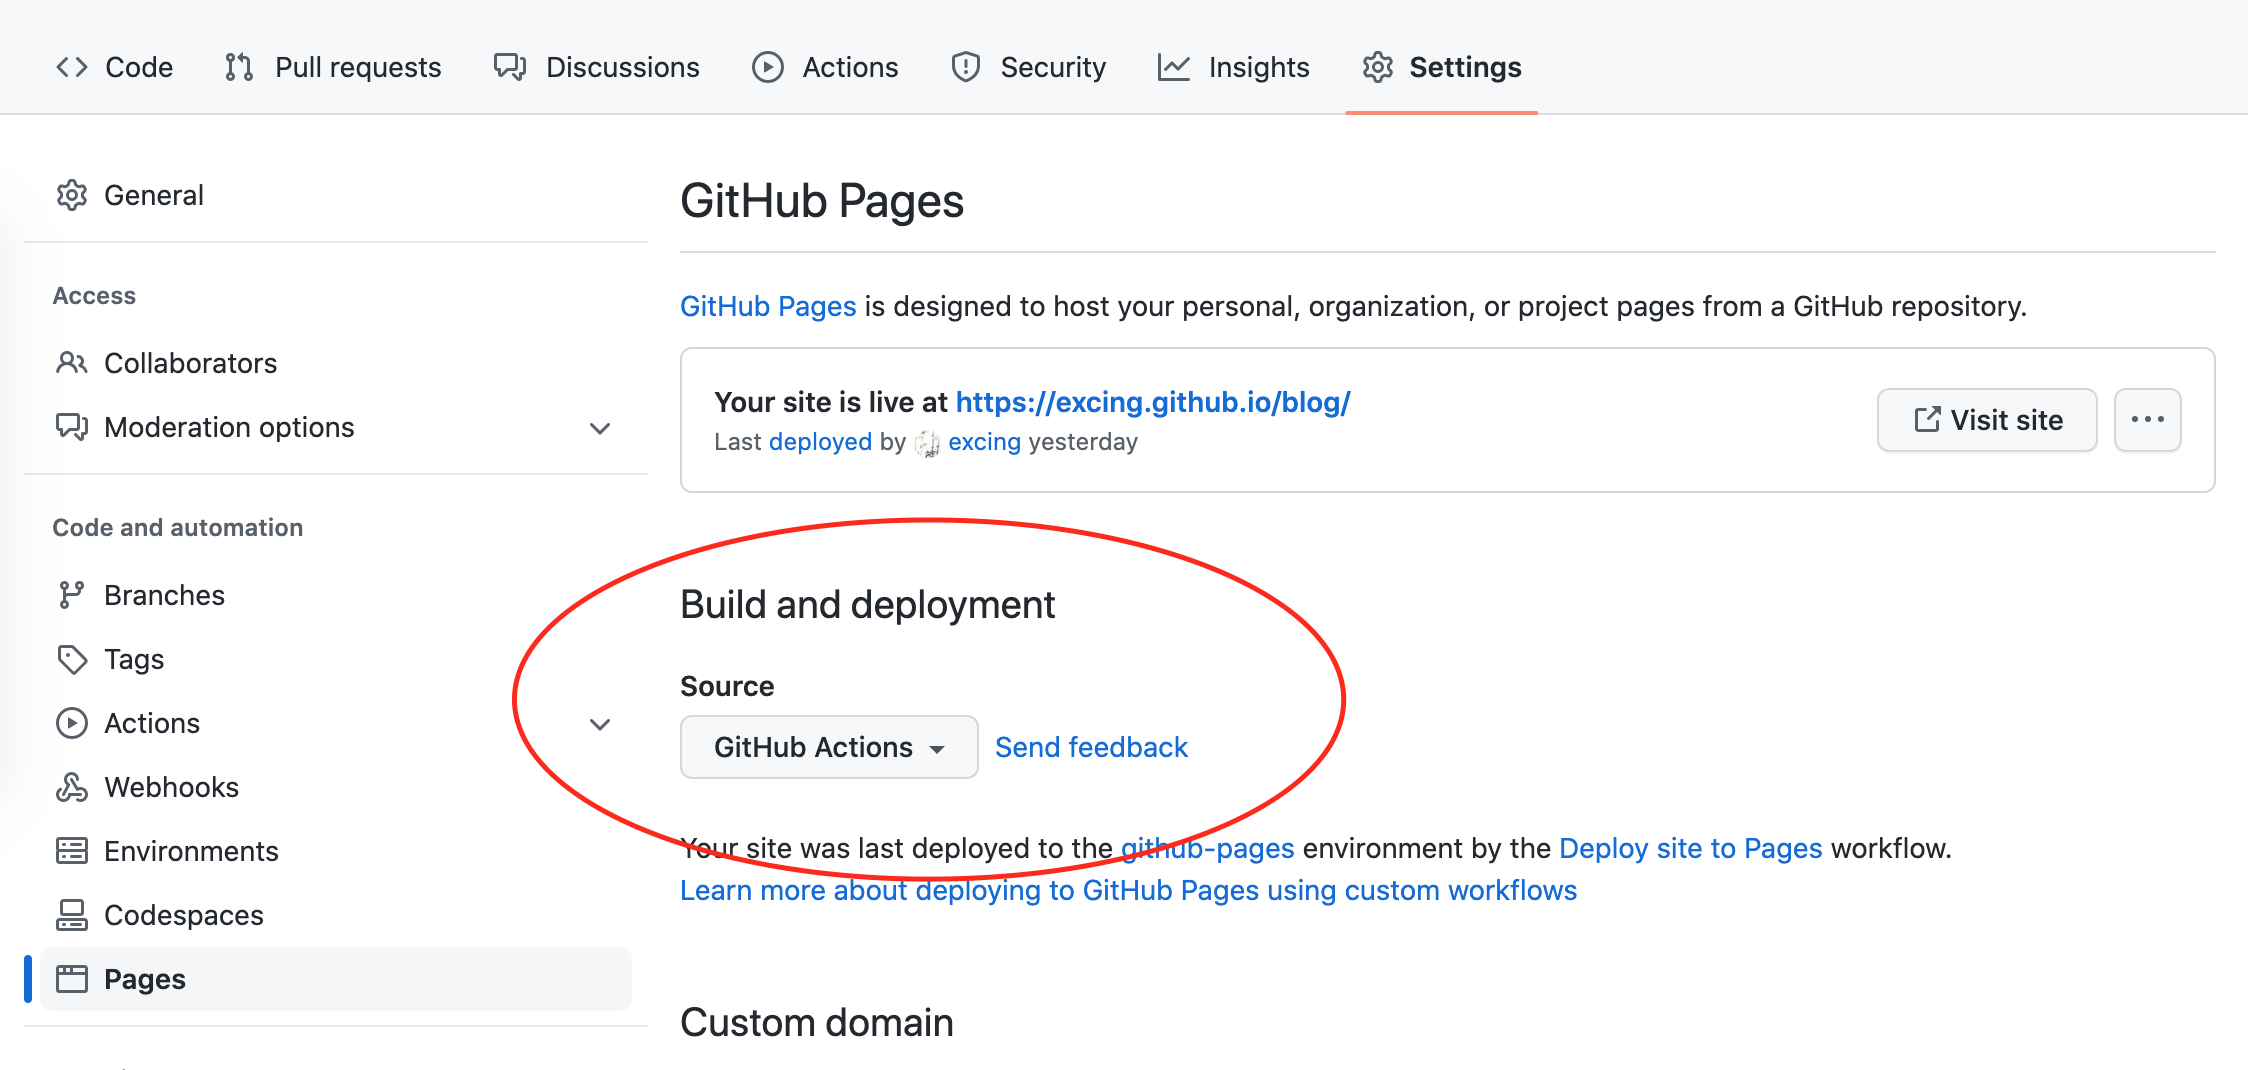Open the GitHub Actions source dropdown
The height and width of the screenshot is (1070, 2248).
[829, 747]
